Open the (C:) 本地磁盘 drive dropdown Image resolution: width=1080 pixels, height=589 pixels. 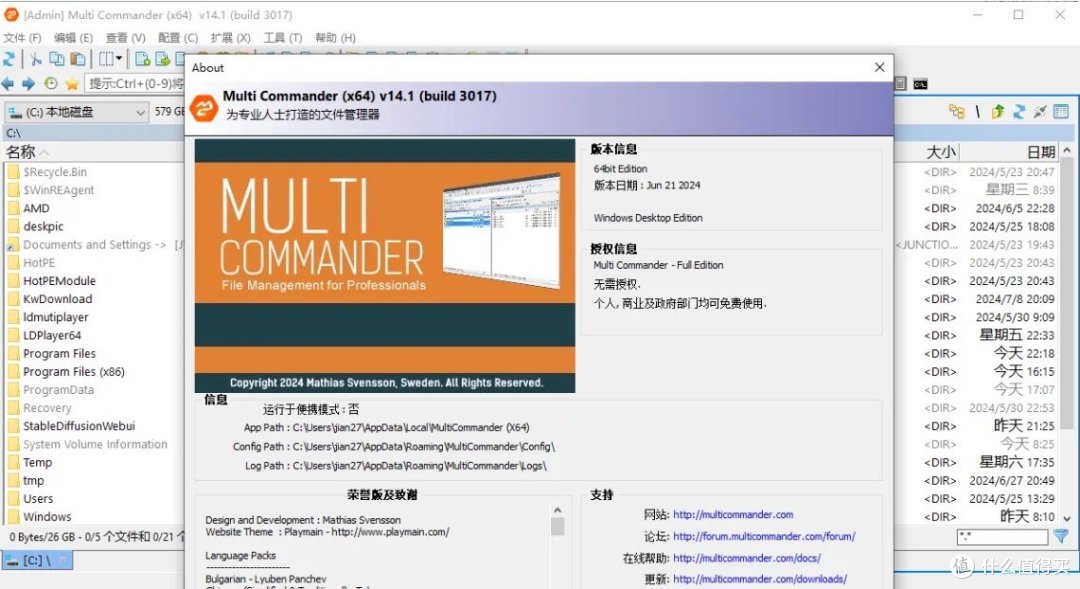pyautogui.click(x=76, y=112)
